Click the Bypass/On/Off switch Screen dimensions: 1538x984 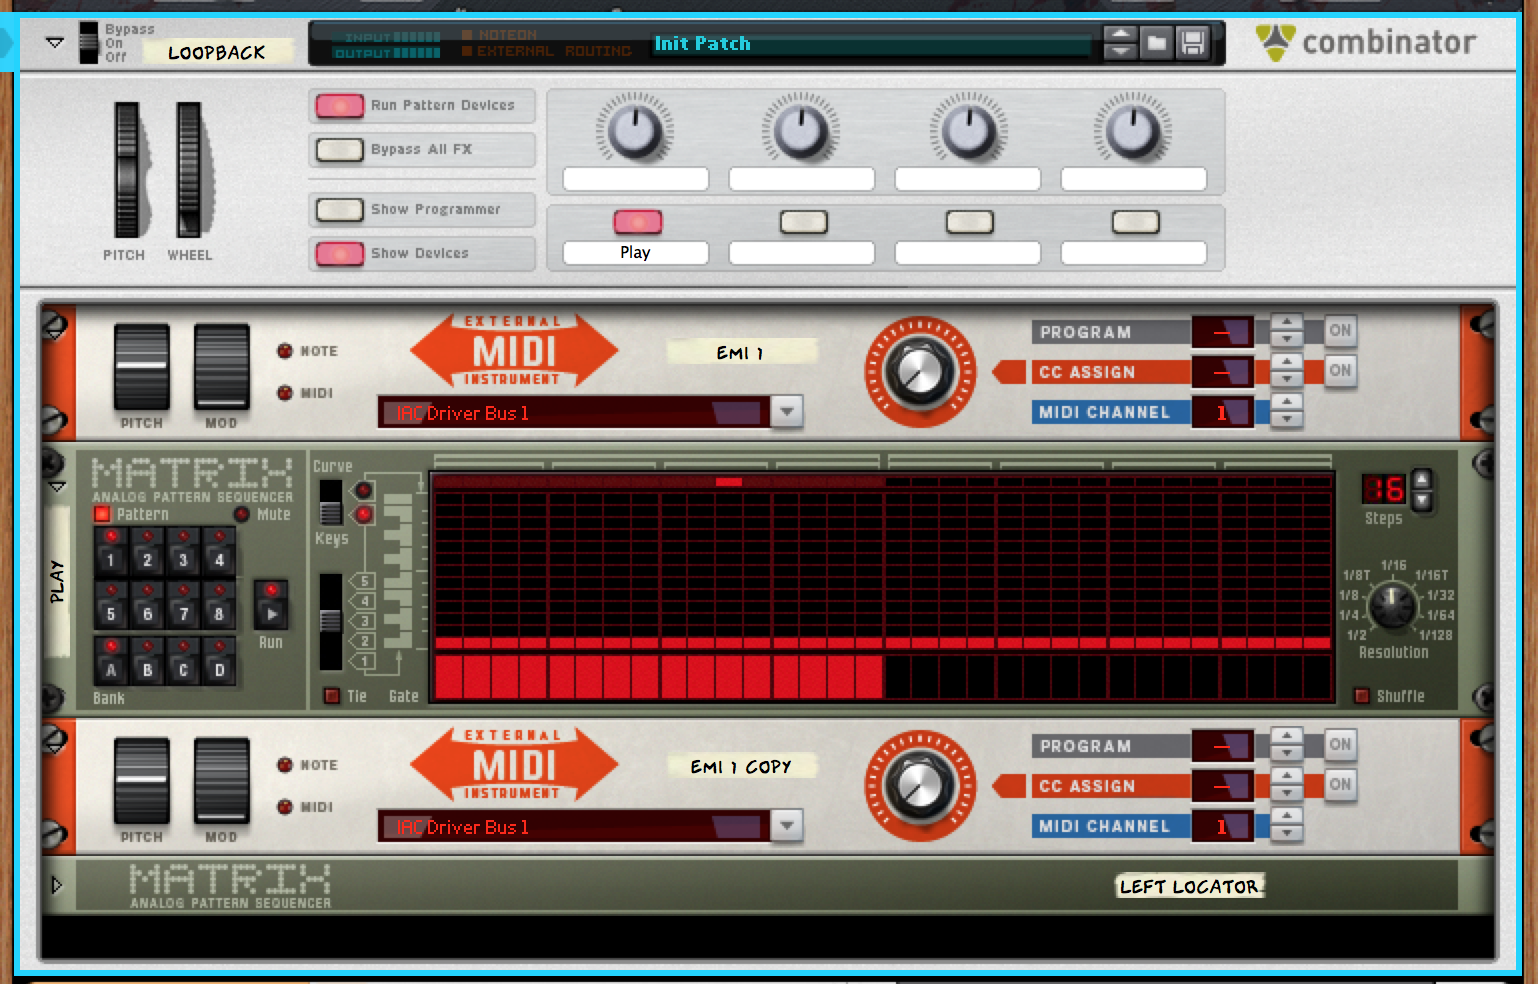click(x=89, y=43)
